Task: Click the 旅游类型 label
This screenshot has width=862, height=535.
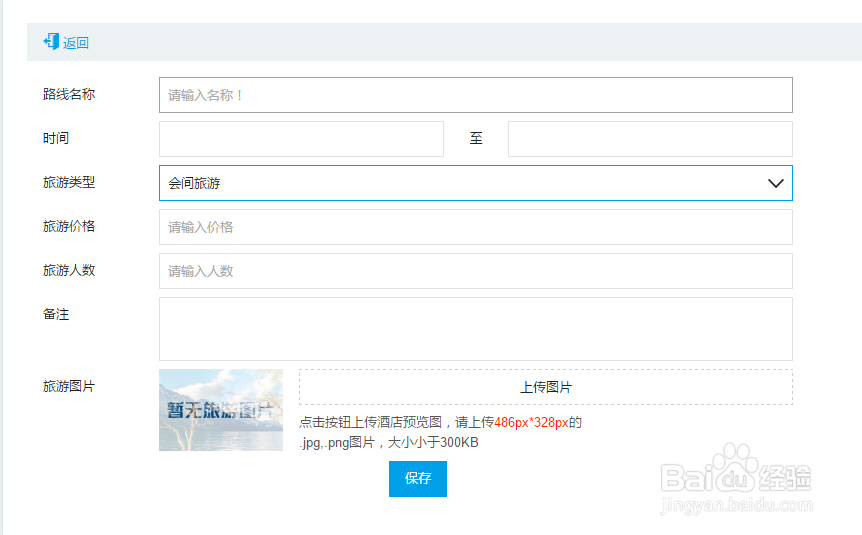Action: 69,183
